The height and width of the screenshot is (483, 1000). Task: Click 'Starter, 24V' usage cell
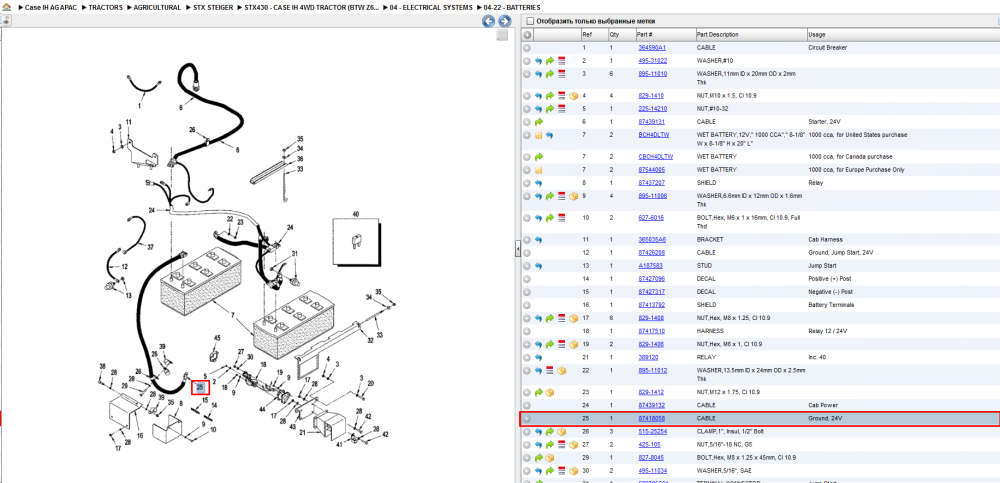tap(825, 122)
